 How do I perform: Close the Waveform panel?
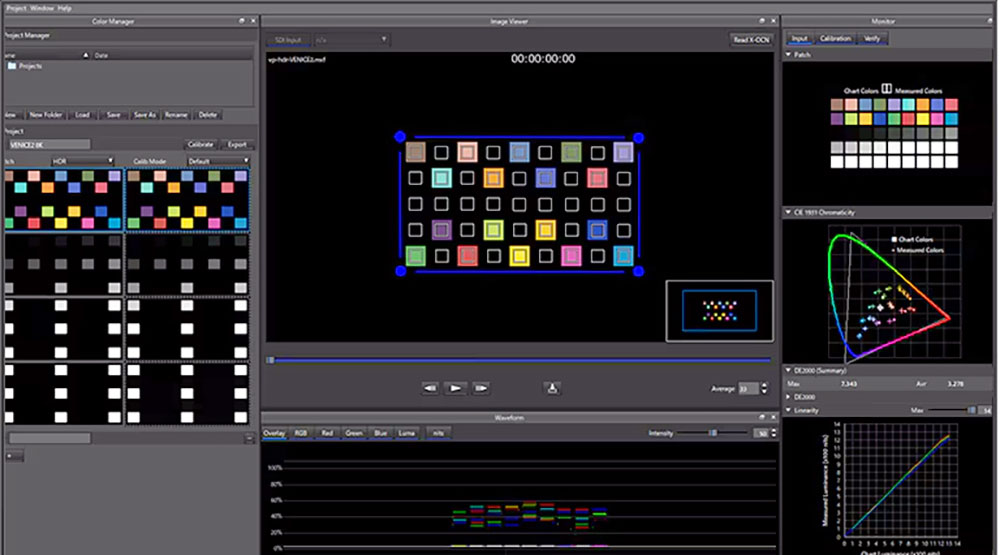click(773, 417)
